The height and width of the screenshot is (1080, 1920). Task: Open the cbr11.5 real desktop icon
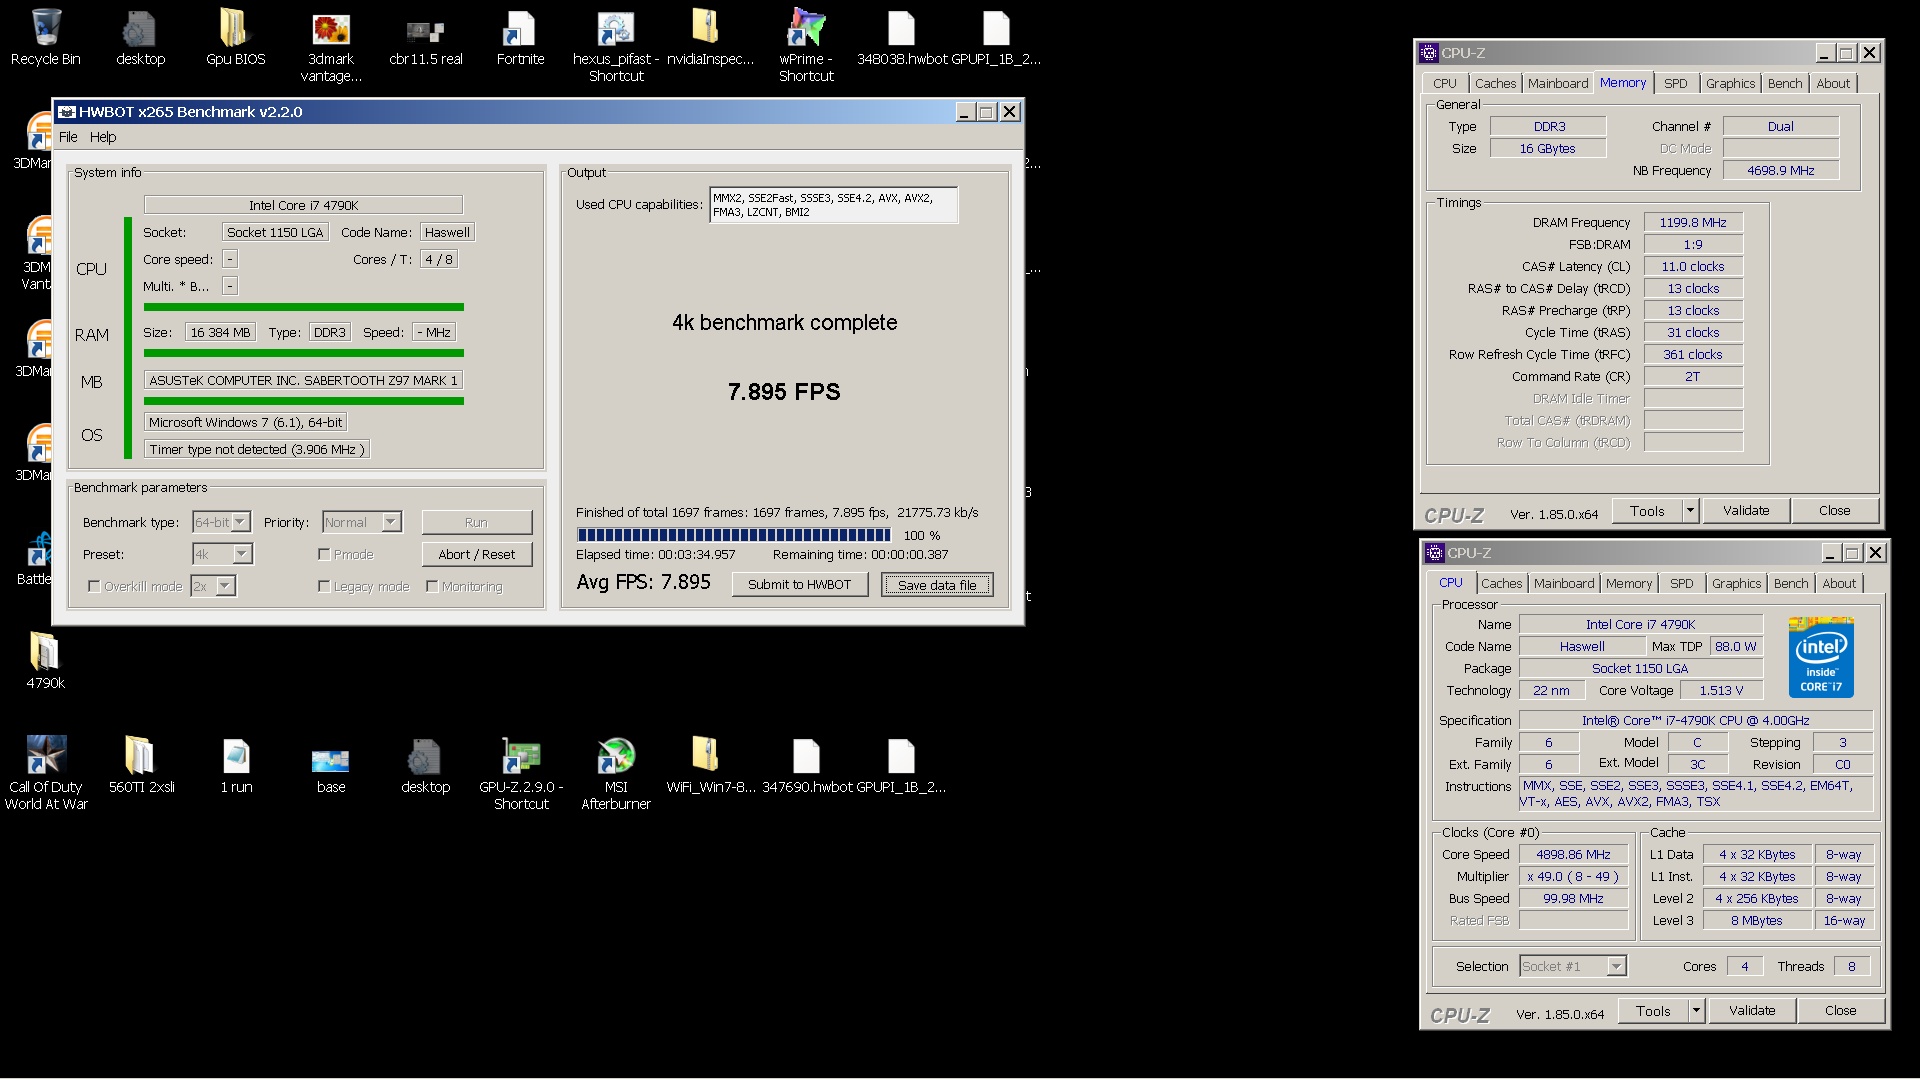[426, 38]
